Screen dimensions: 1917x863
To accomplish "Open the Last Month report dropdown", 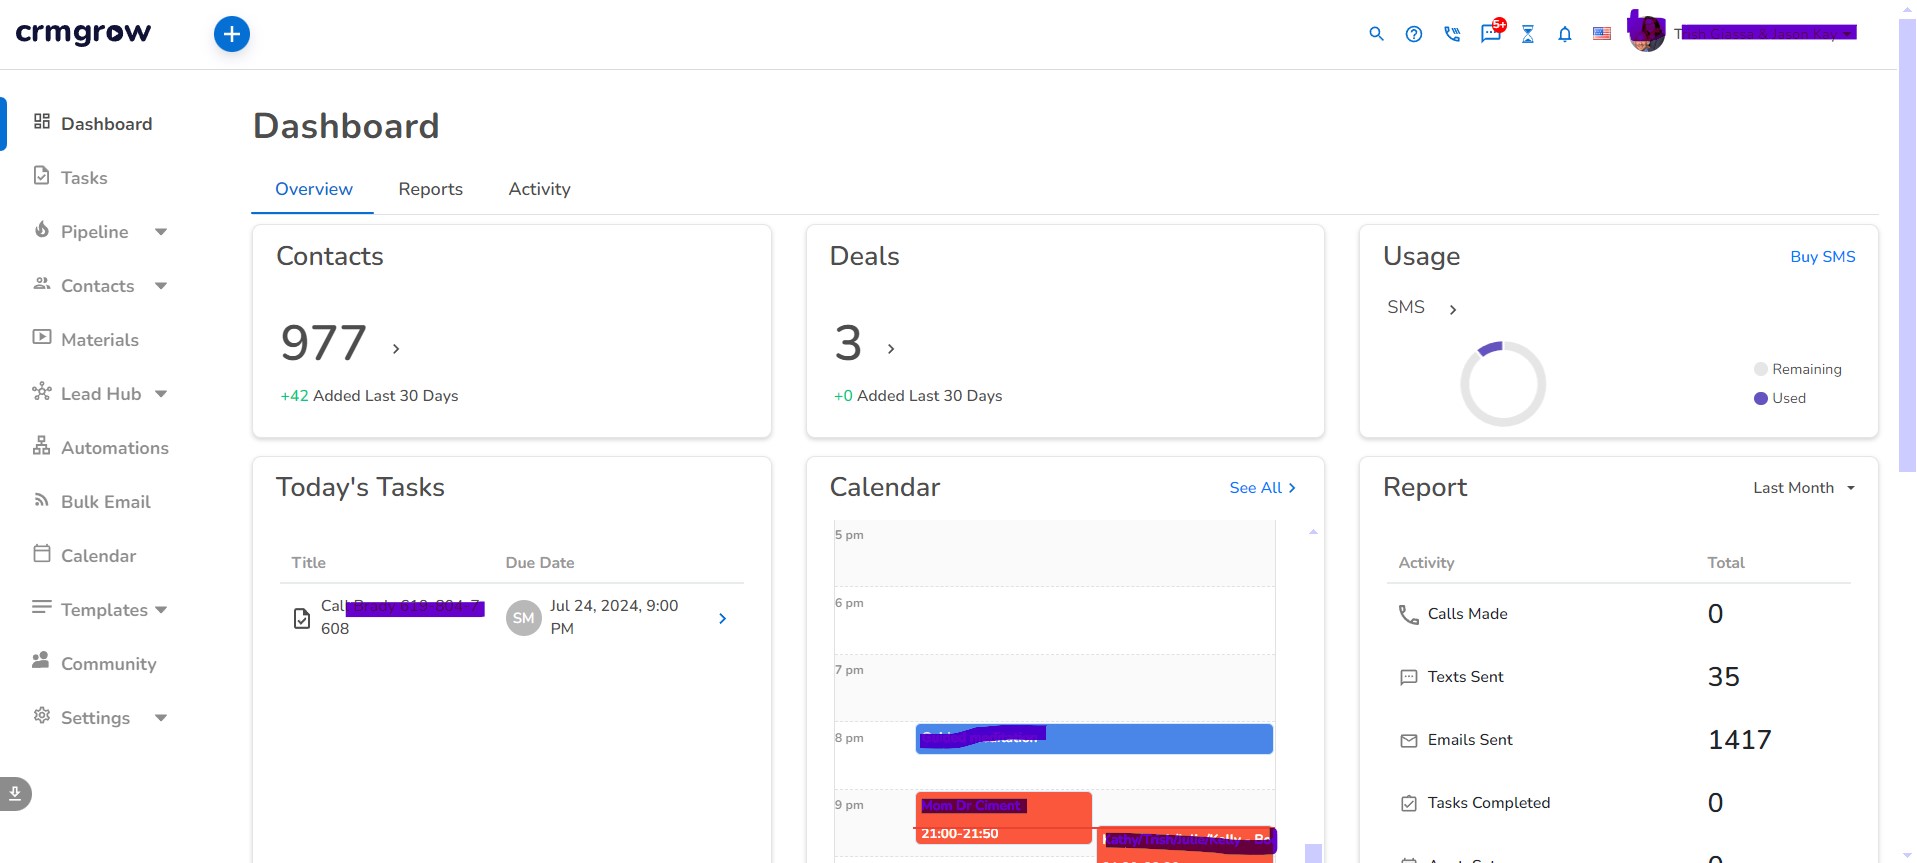I will (1803, 488).
